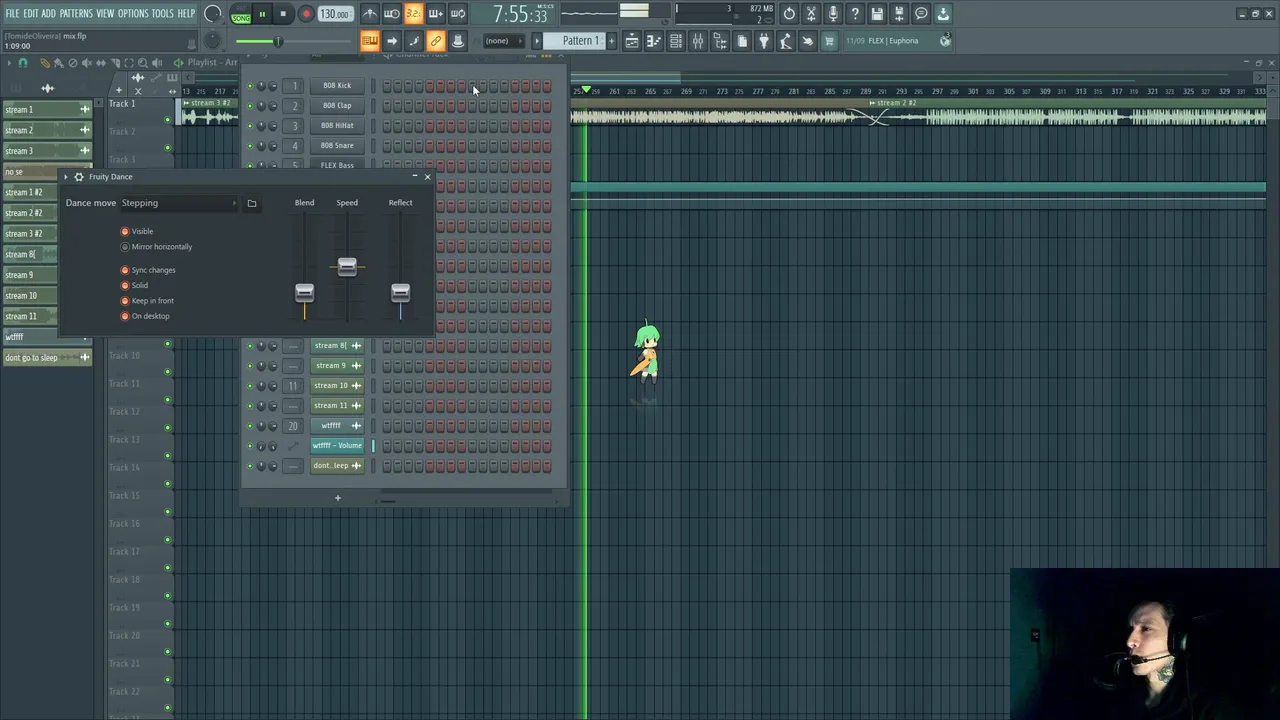Select the 808 Kick channel button
The height and width of the screenshot is (720, 1280).
pyautogui.click(x=337, y=86)
